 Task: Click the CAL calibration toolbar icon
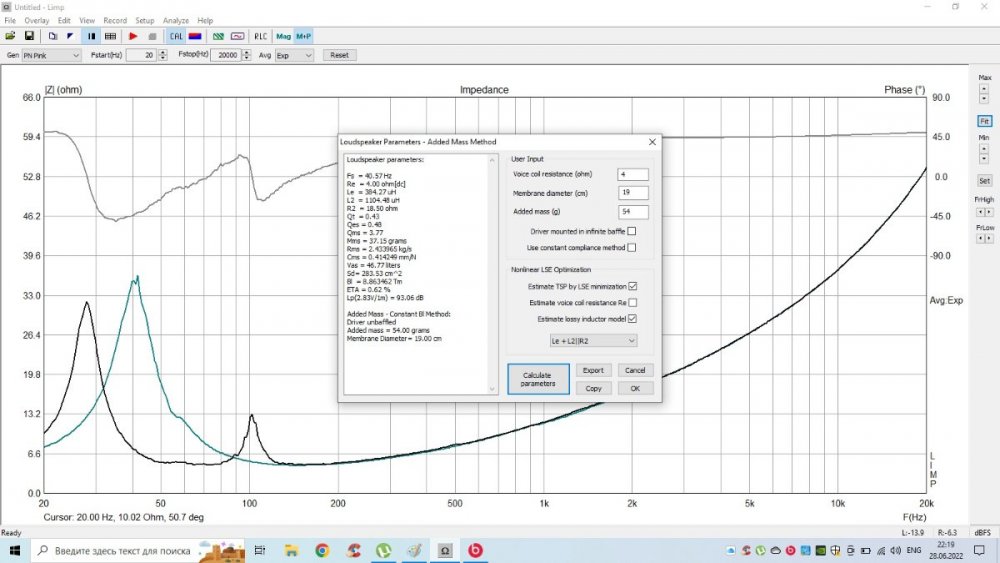coord(174,36)
